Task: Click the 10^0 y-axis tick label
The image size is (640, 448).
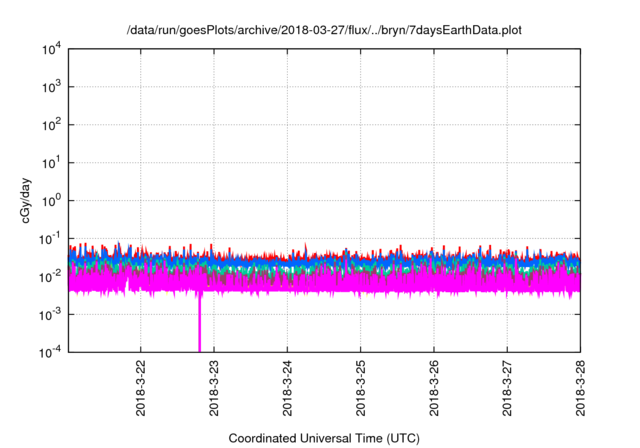Action: click(x=51, y=201)
